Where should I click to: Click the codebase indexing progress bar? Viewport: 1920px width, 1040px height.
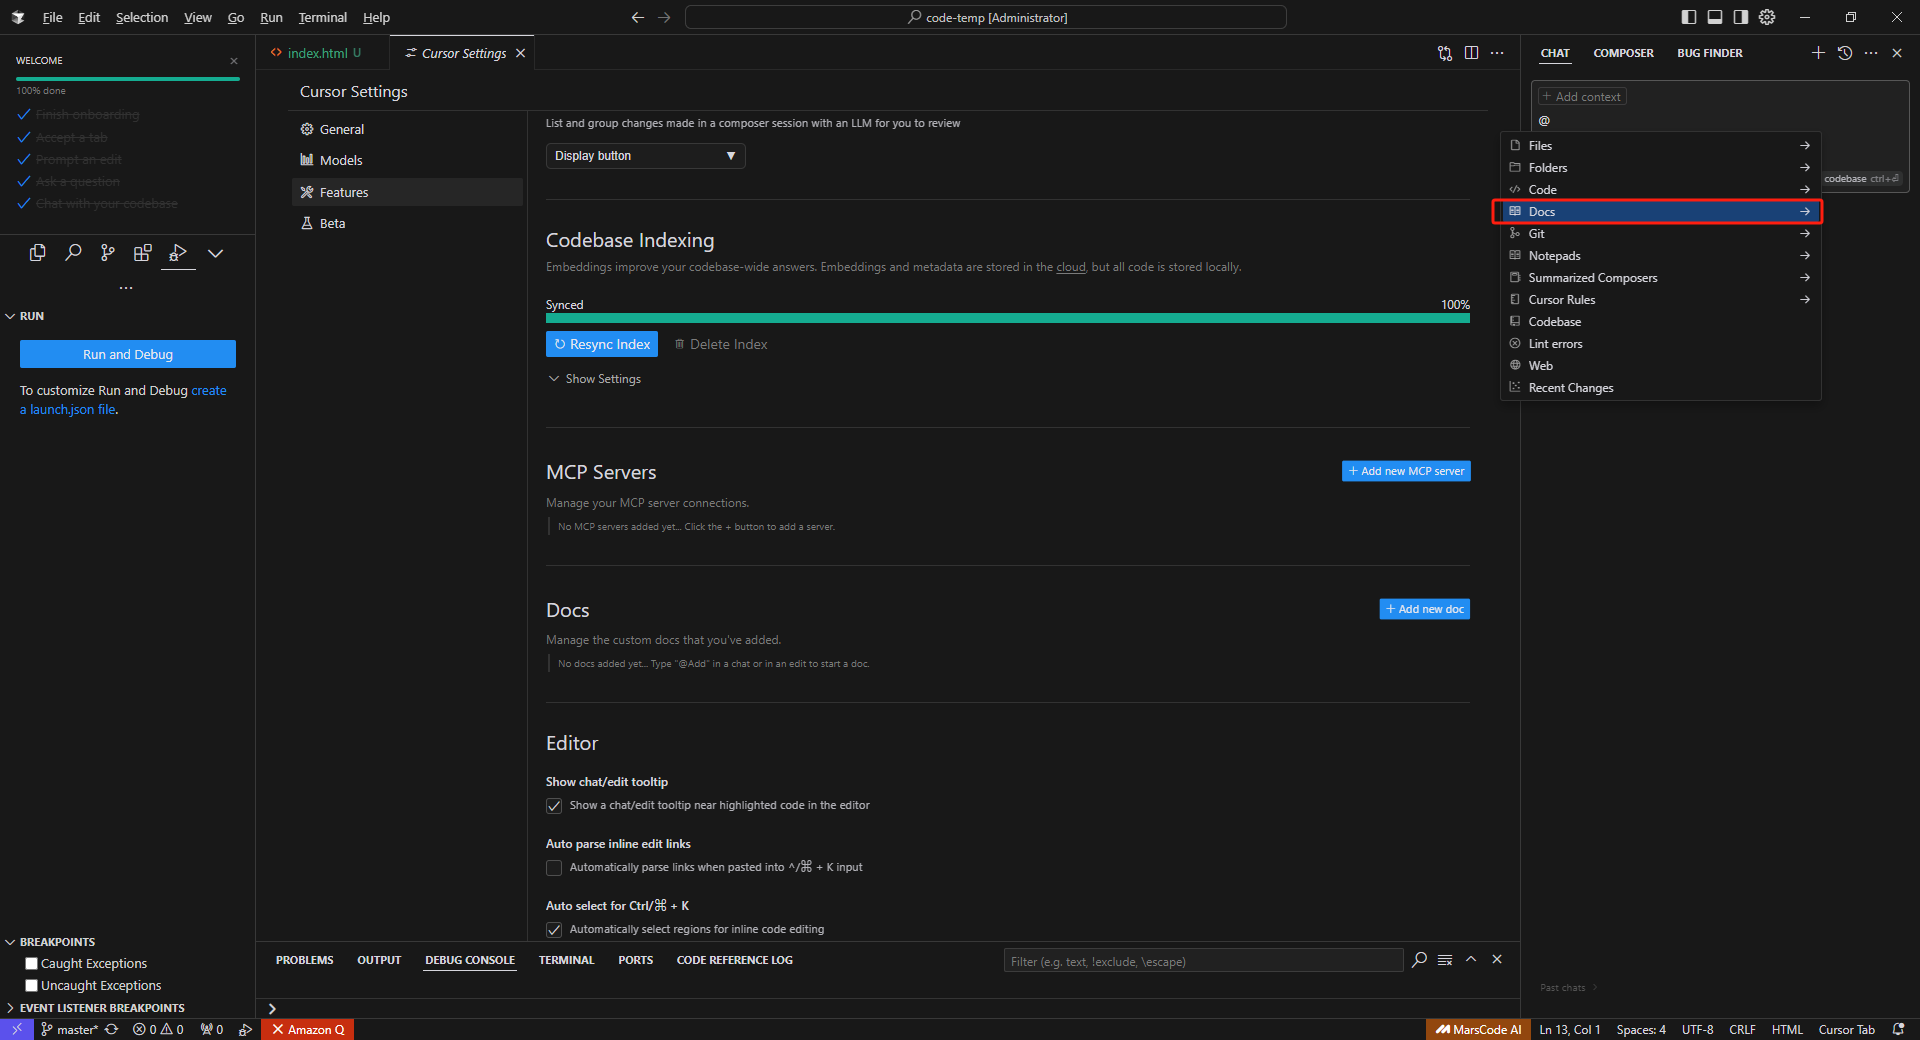1008,319
